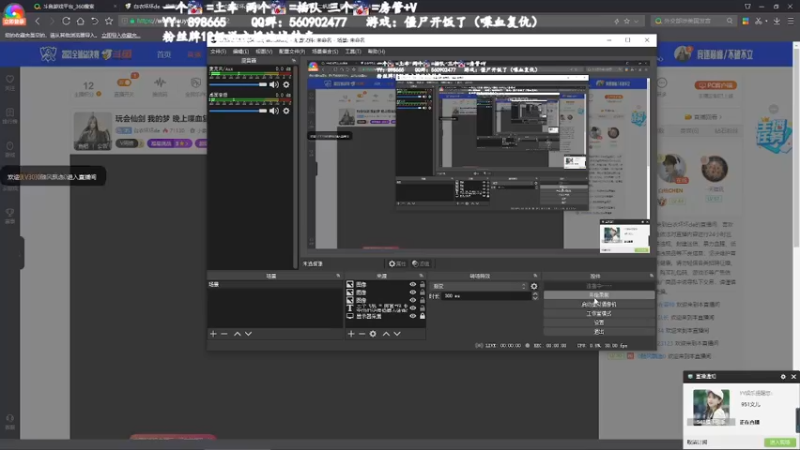Open scene transition type dropdown

(479, 286)
